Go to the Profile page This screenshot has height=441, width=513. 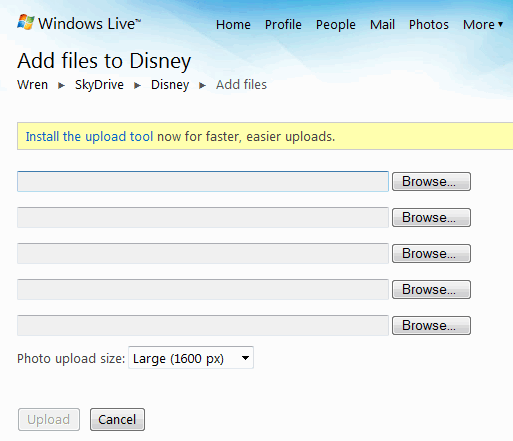click(283, 25)
